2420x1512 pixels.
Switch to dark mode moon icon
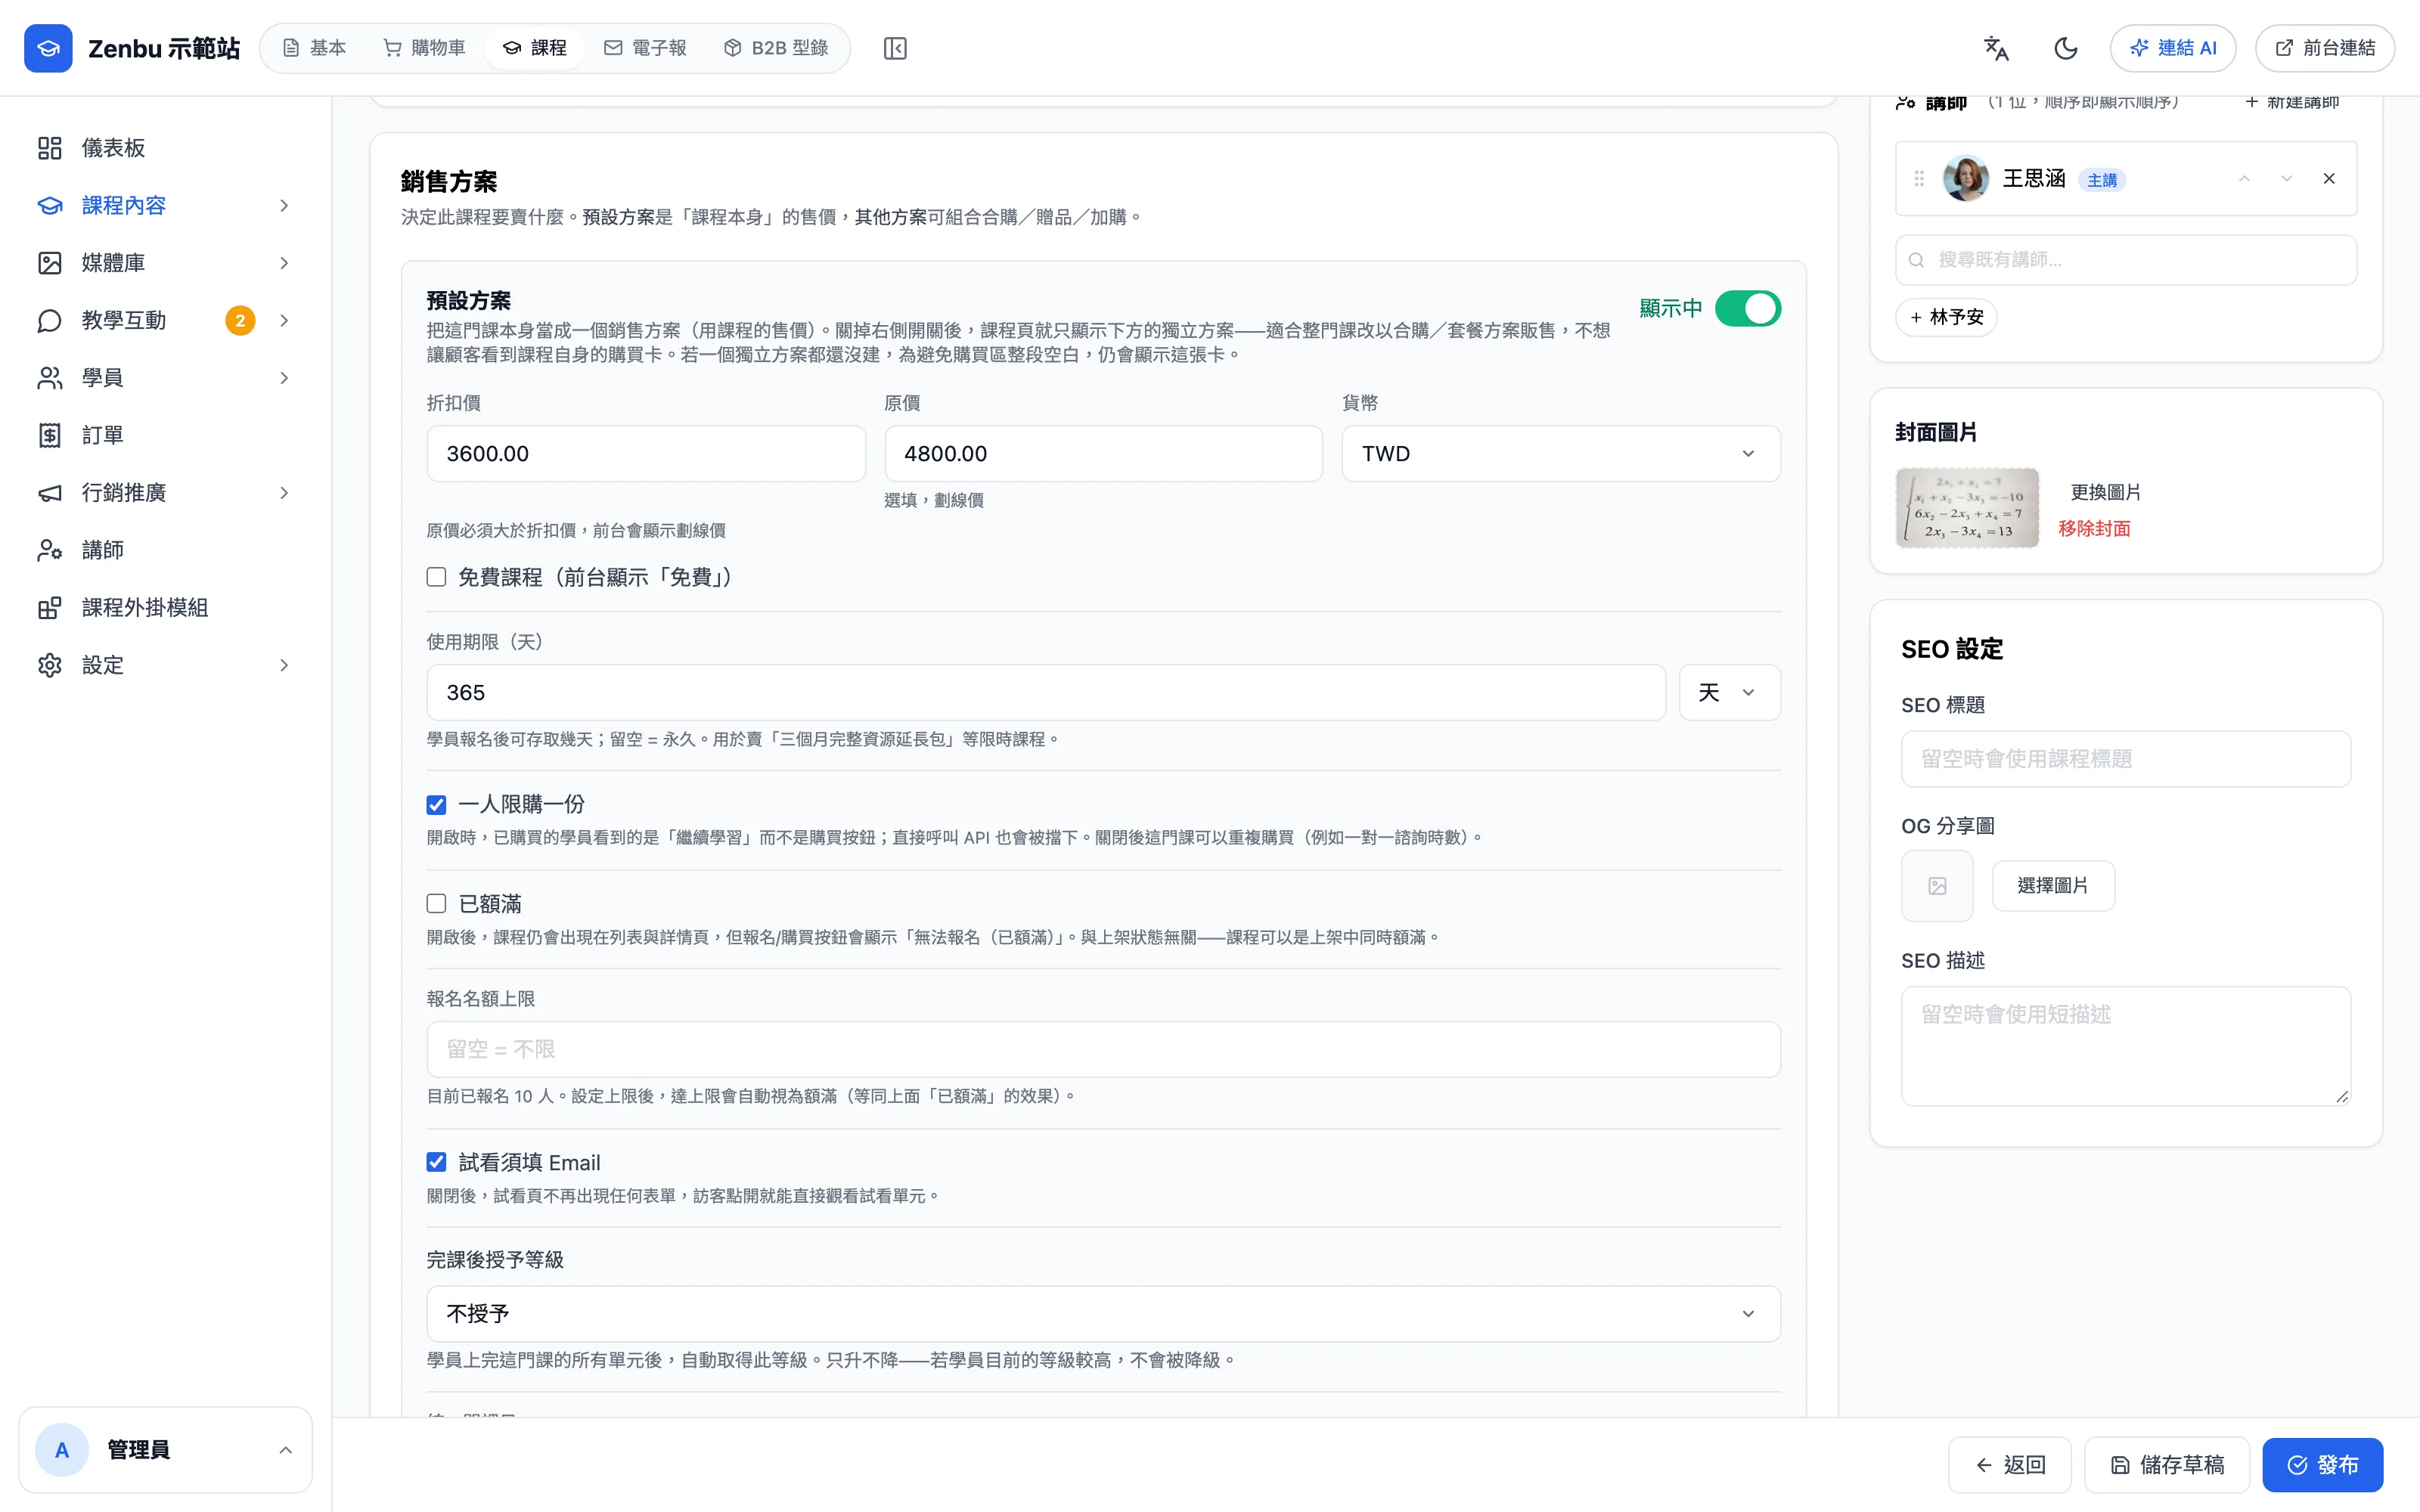(2066, 48)
